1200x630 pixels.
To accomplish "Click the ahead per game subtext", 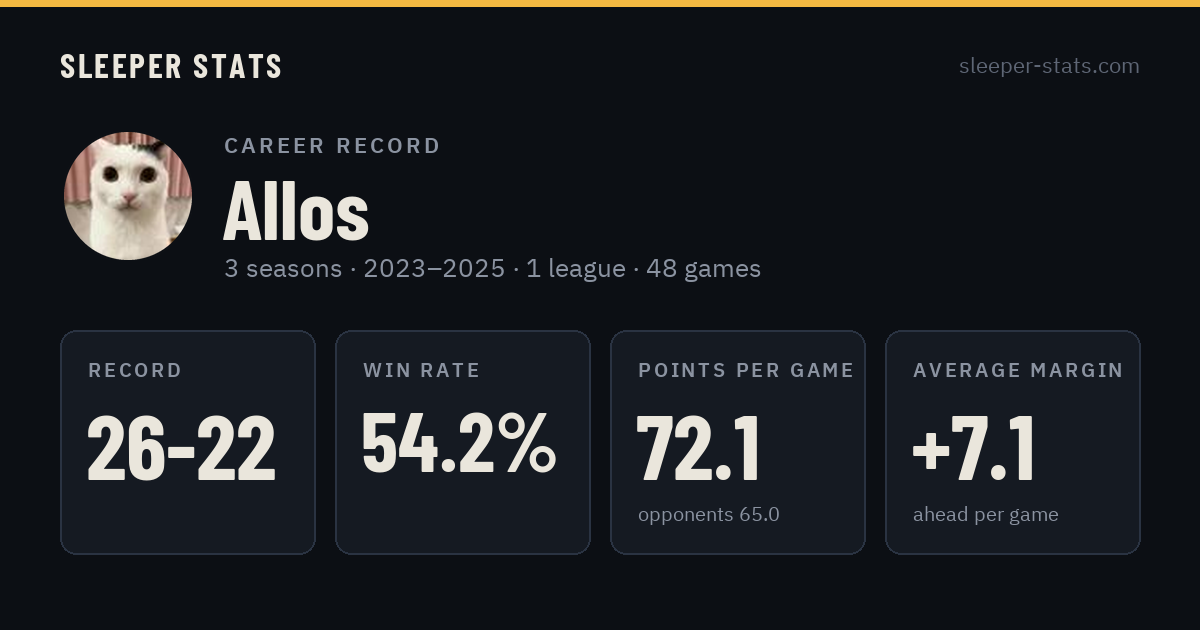I will (986, 515).
